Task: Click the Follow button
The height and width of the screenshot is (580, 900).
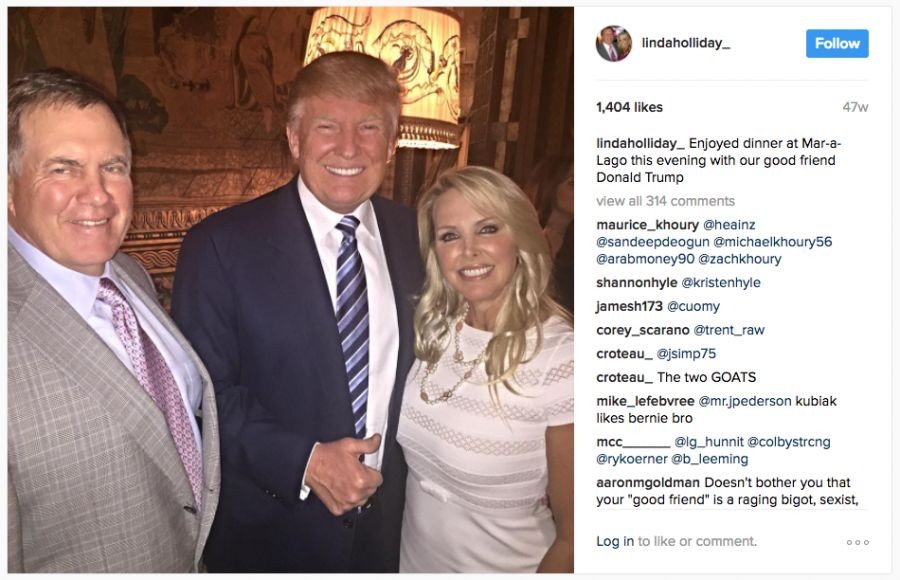Action: 837,44
